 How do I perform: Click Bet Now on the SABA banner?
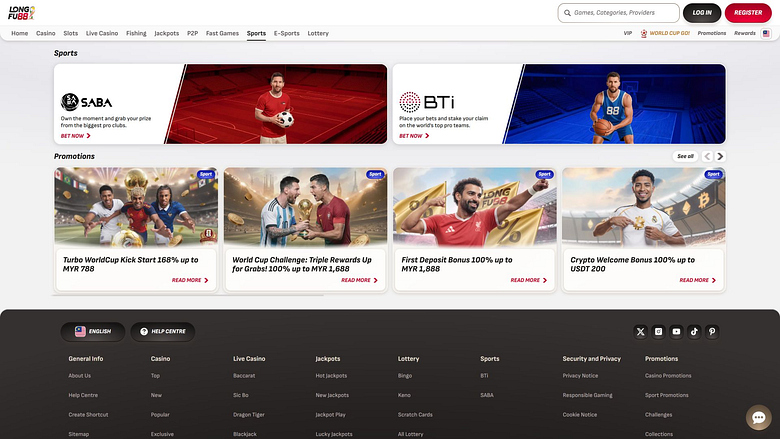pos(76,136)
